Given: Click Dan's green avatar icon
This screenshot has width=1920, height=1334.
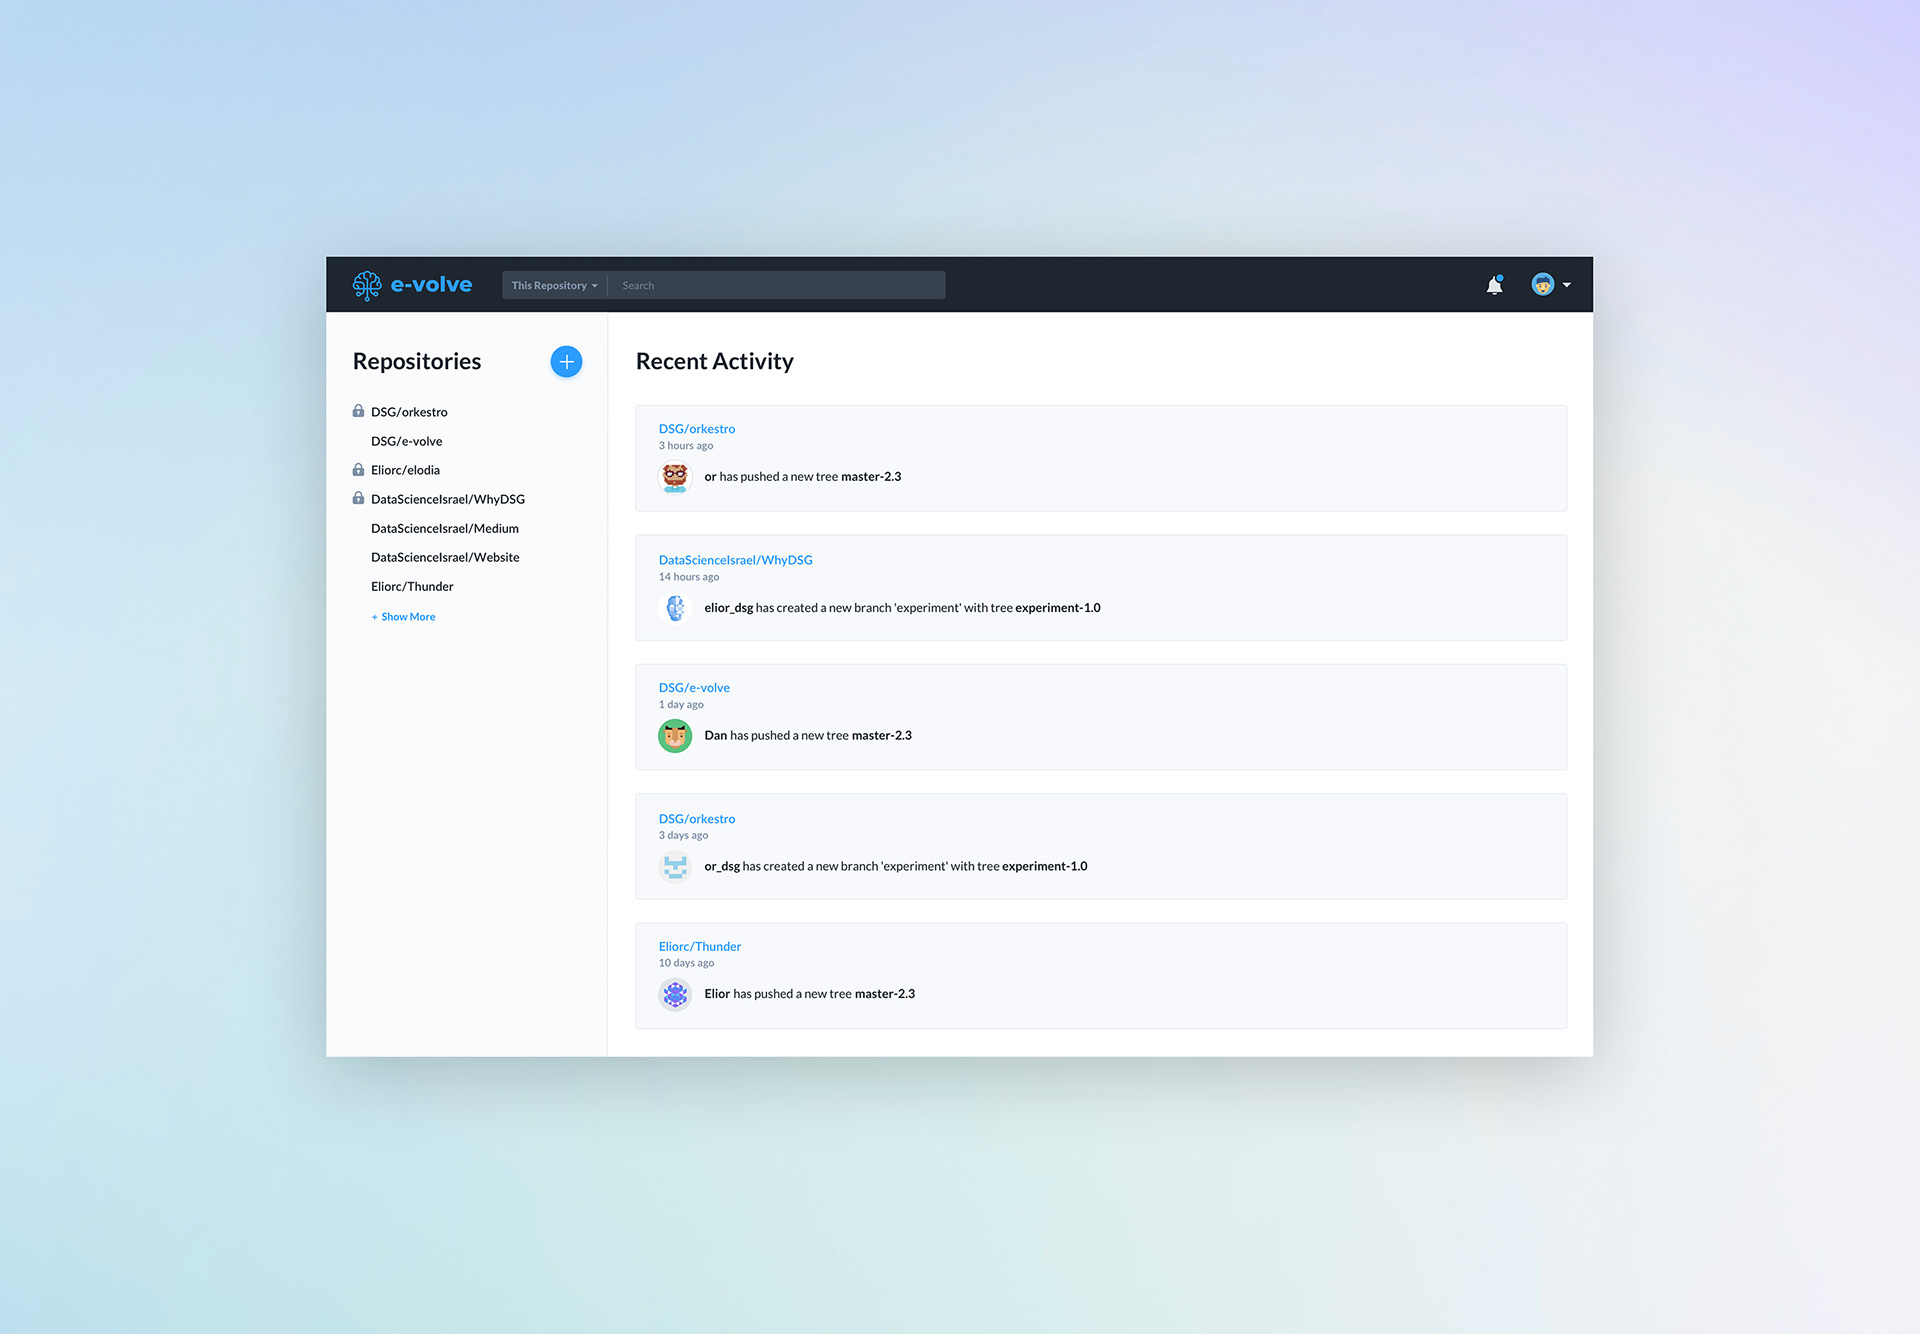Looking at the screenshot, I should point(675,736).
